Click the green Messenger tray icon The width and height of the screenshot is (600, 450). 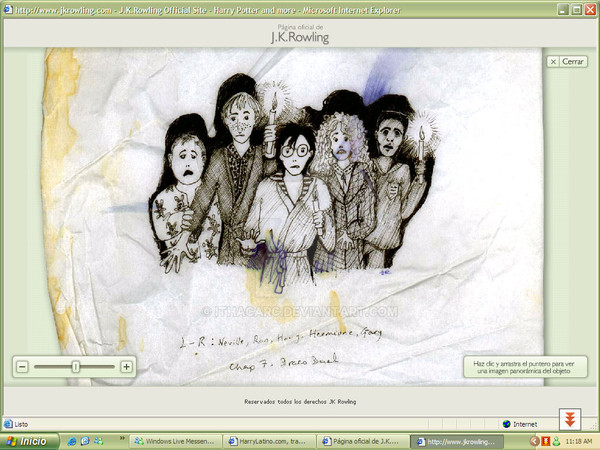click(556, 442)
